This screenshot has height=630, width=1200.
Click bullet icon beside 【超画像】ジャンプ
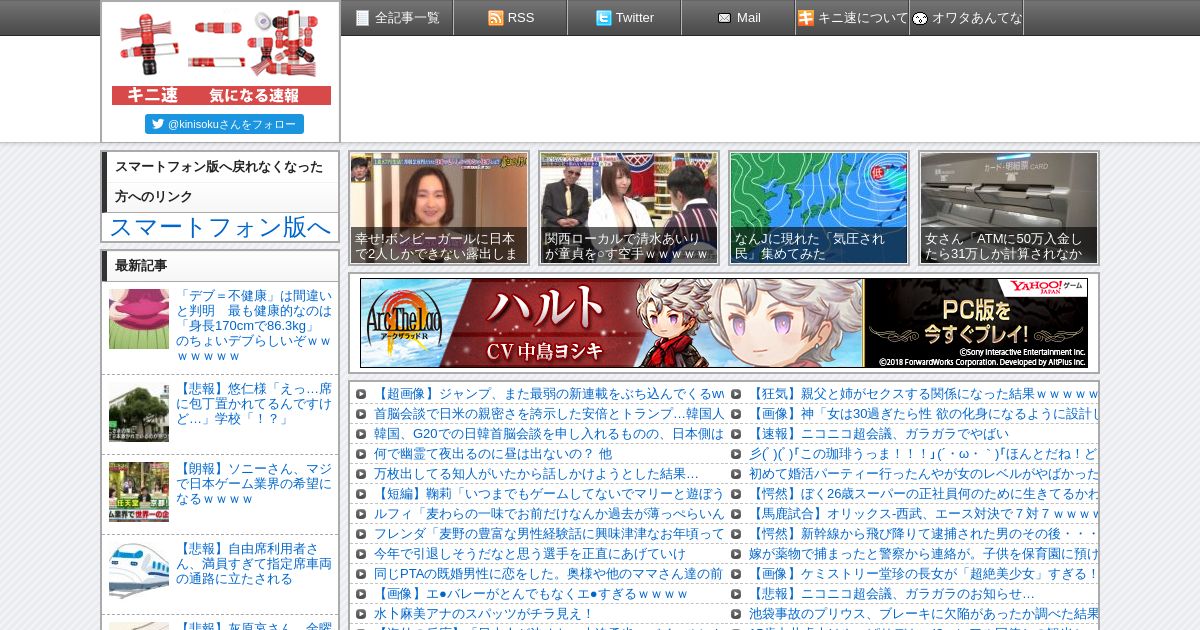[x=360, y=394]
